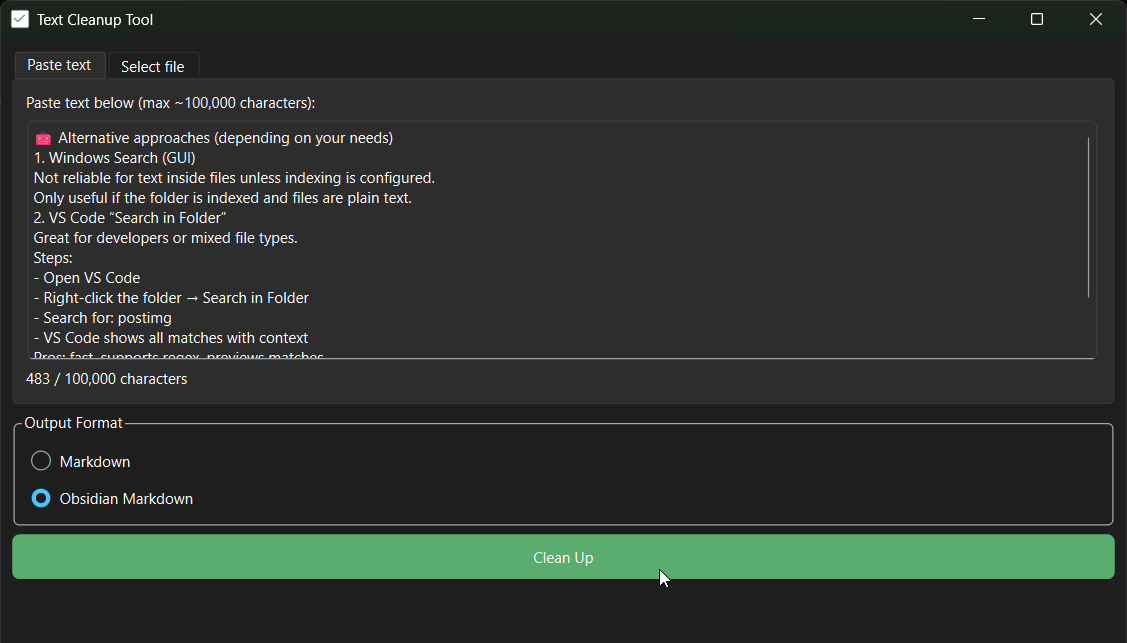Click the maximize window button
The image size is (1127, 643).
point(1037,19)
